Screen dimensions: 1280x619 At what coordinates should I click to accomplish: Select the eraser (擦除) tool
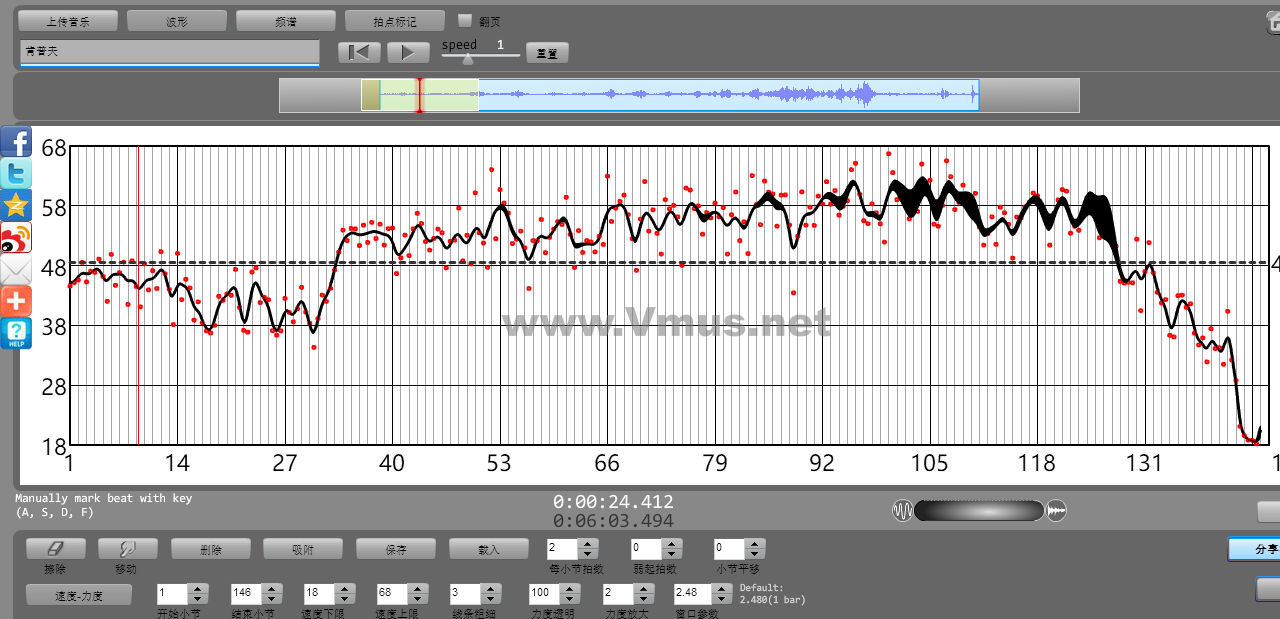point(55,549)
